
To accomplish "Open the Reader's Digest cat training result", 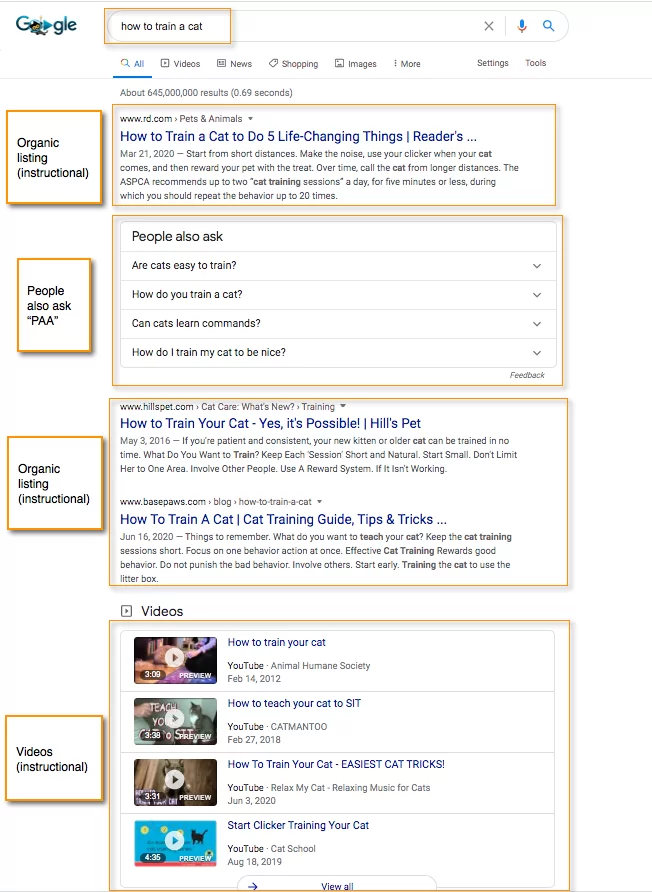I will click(x=297, y=136).
